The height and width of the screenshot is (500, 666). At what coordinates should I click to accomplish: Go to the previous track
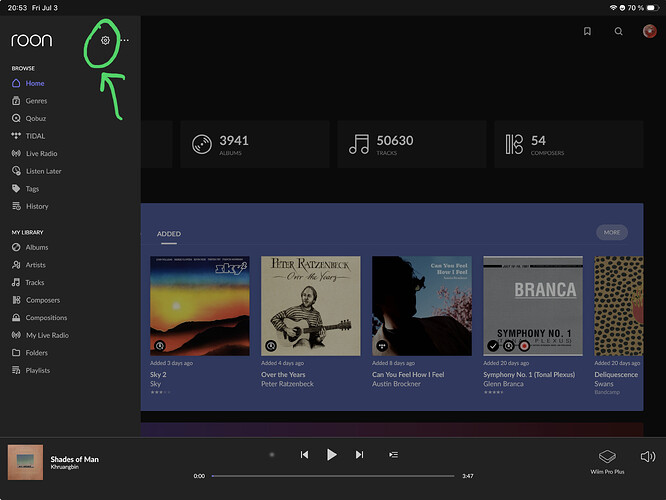click(x=304, y=455)
